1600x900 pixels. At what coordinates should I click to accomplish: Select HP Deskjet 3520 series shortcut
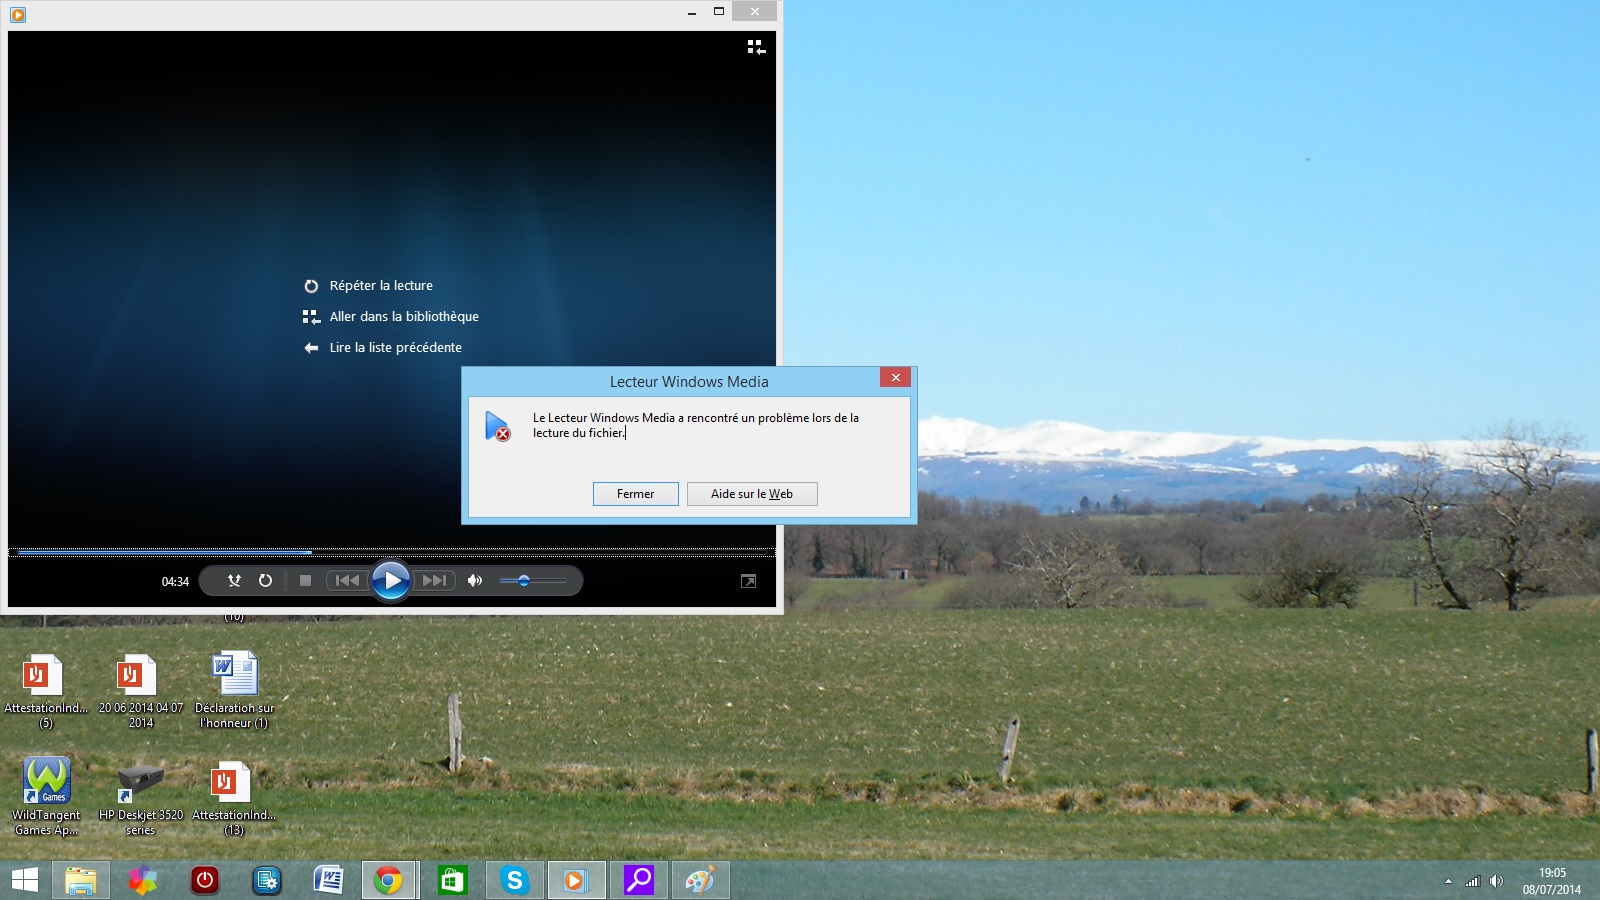141,797
